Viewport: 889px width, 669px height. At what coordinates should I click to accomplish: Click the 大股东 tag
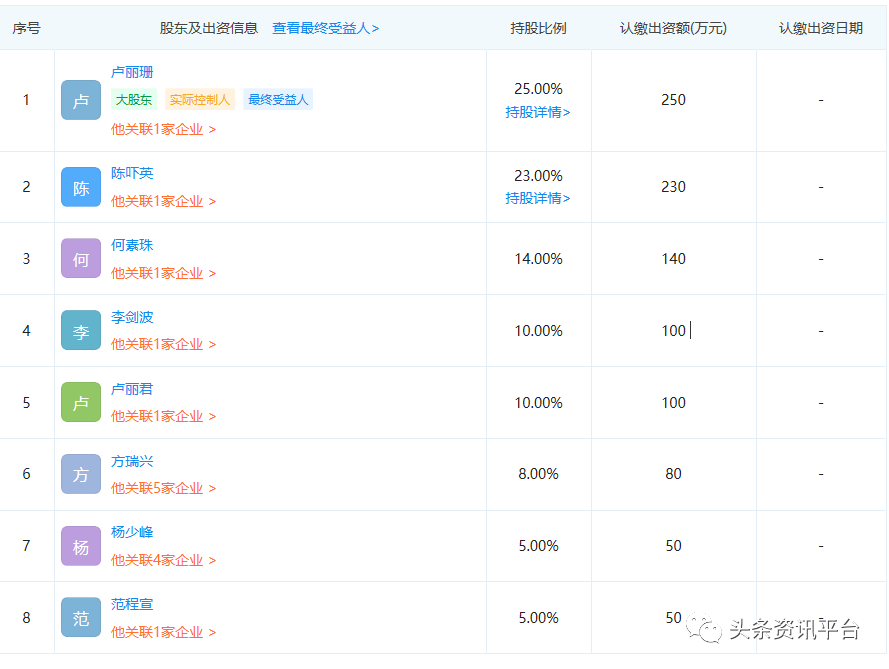[133, 100]
